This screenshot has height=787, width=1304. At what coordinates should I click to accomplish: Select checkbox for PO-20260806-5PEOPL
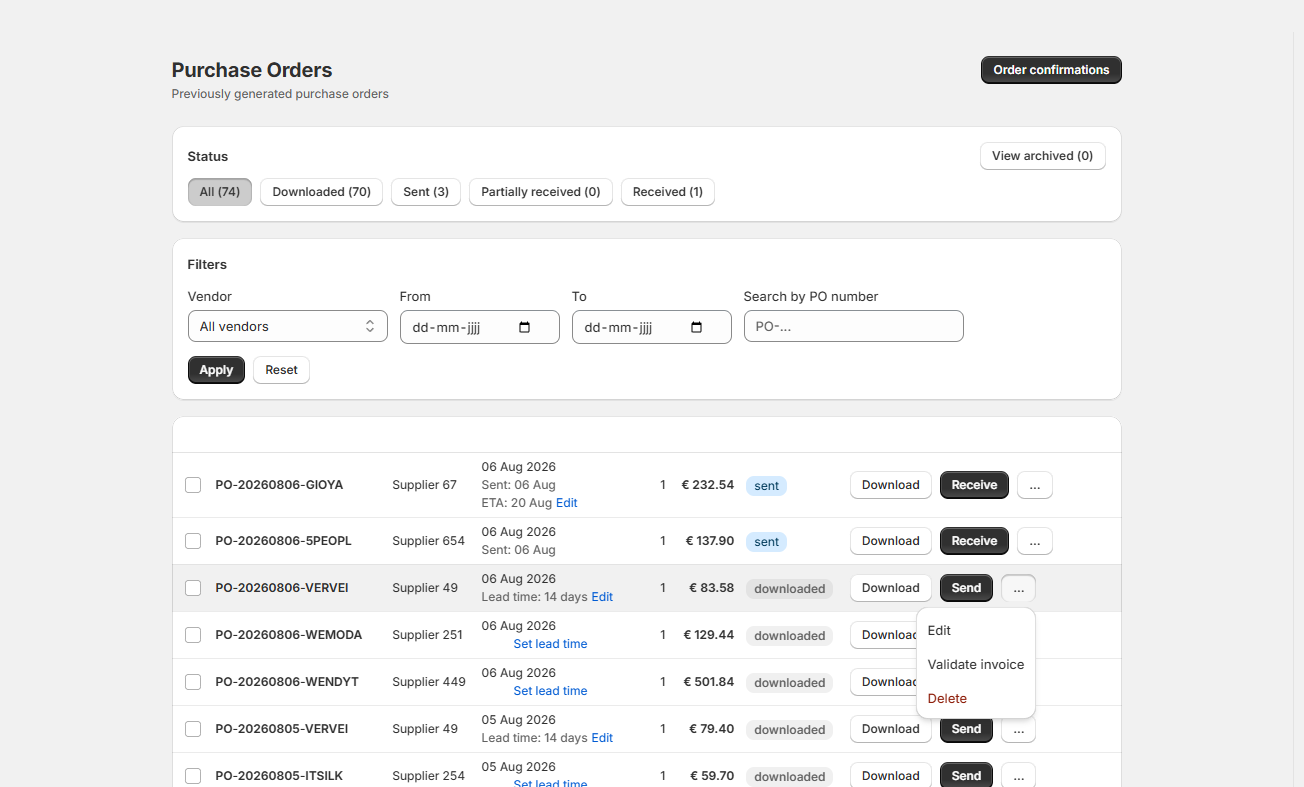[193, 541]
